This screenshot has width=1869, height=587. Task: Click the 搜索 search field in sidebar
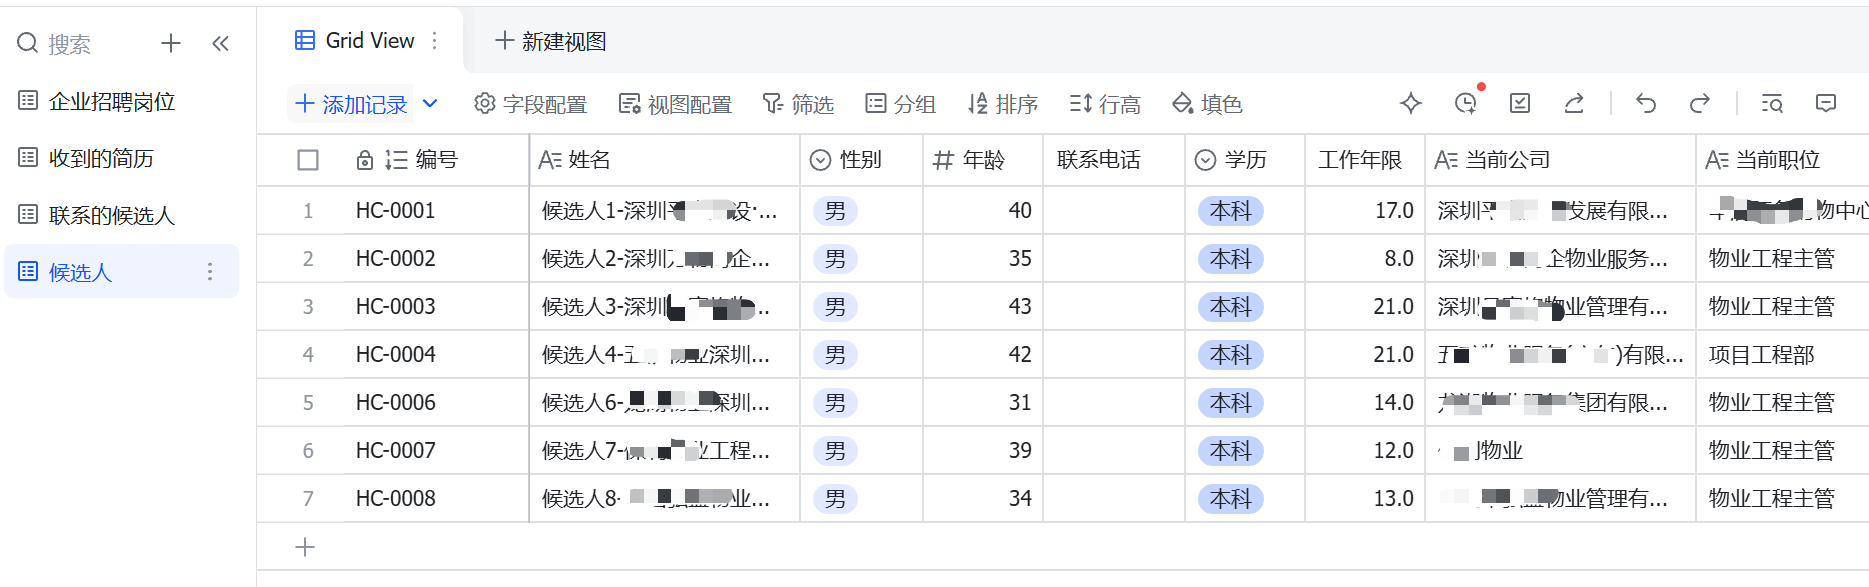(69, 44)
